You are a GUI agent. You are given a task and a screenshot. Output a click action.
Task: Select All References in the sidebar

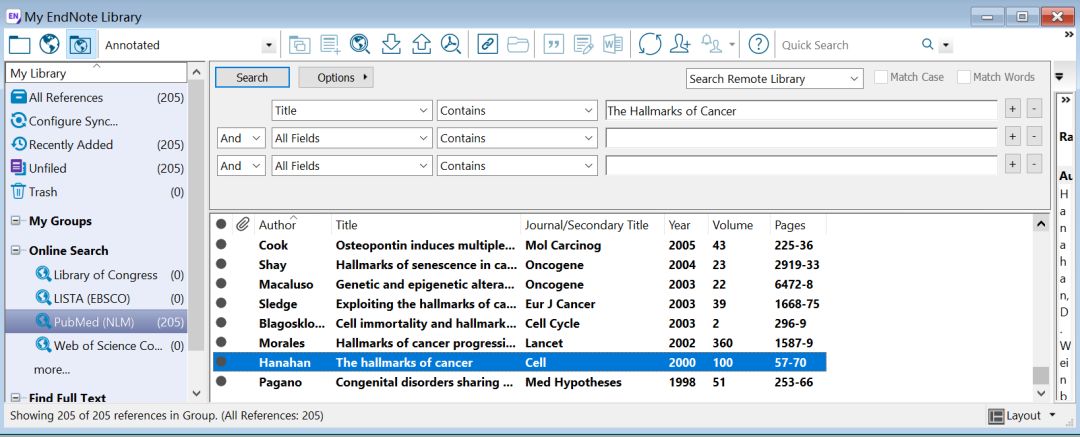point(96,98)
